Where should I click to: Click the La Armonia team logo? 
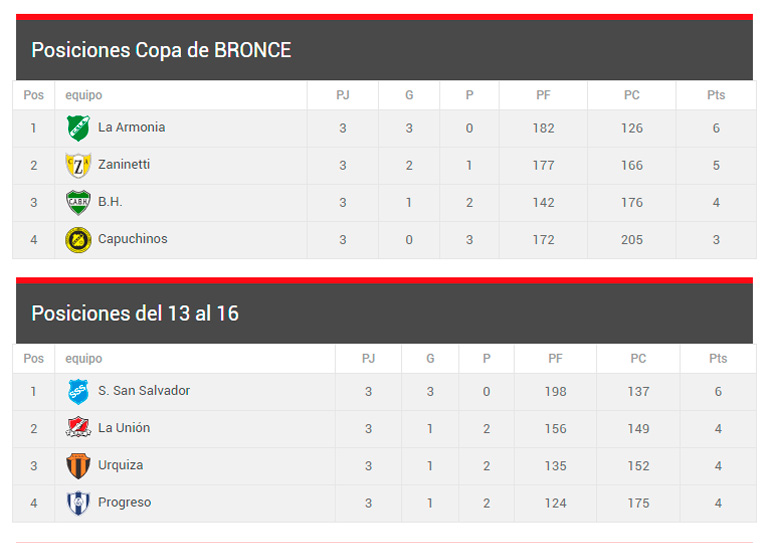pos(78,128)
